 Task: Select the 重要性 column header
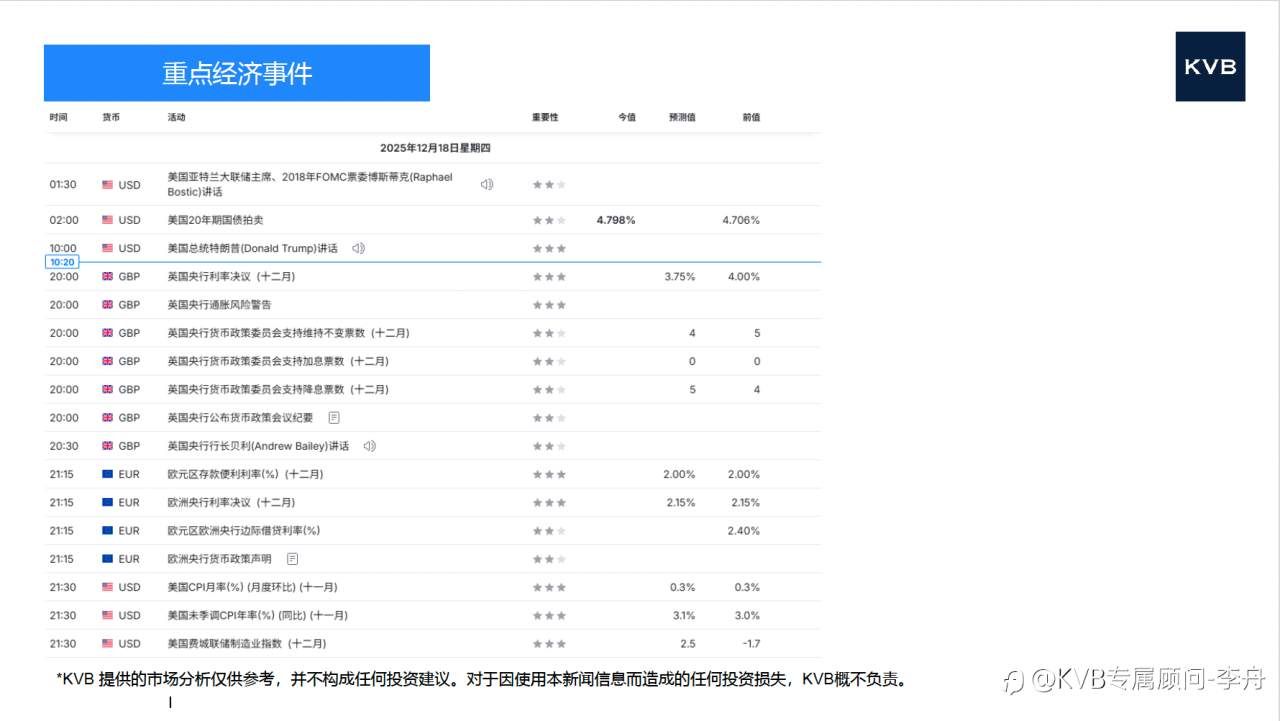point(545,117)
